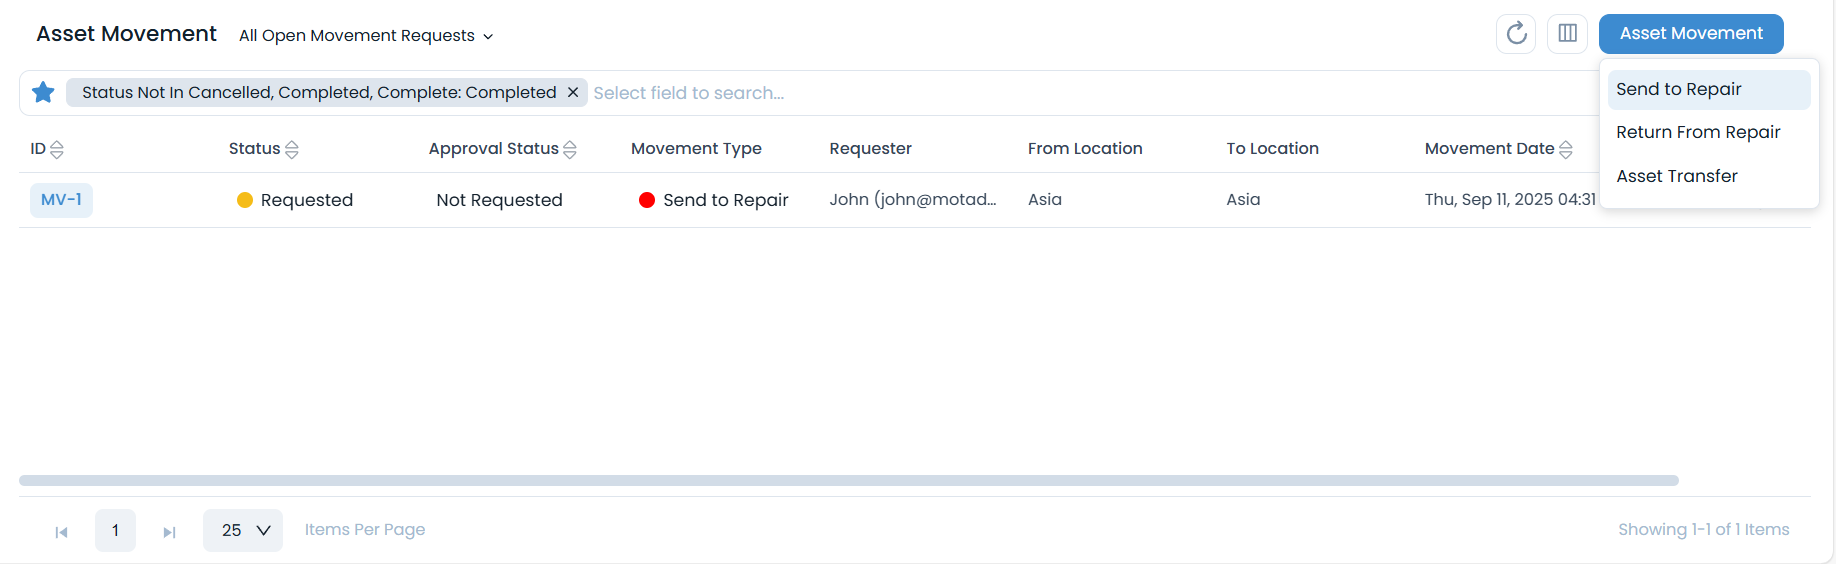Click the blue star favorite filter icon
Viewport: 1836px width, 564px height.
click(x=43, y=93)
